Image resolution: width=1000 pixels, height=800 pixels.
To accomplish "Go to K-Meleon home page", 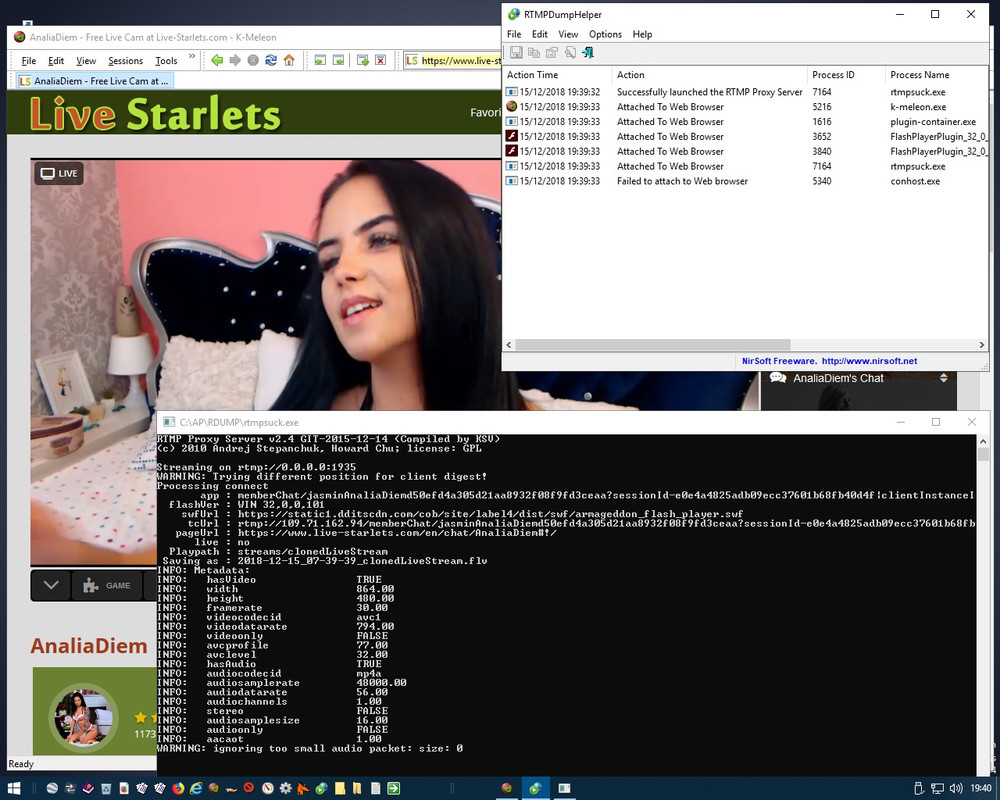I will [289, 61].
